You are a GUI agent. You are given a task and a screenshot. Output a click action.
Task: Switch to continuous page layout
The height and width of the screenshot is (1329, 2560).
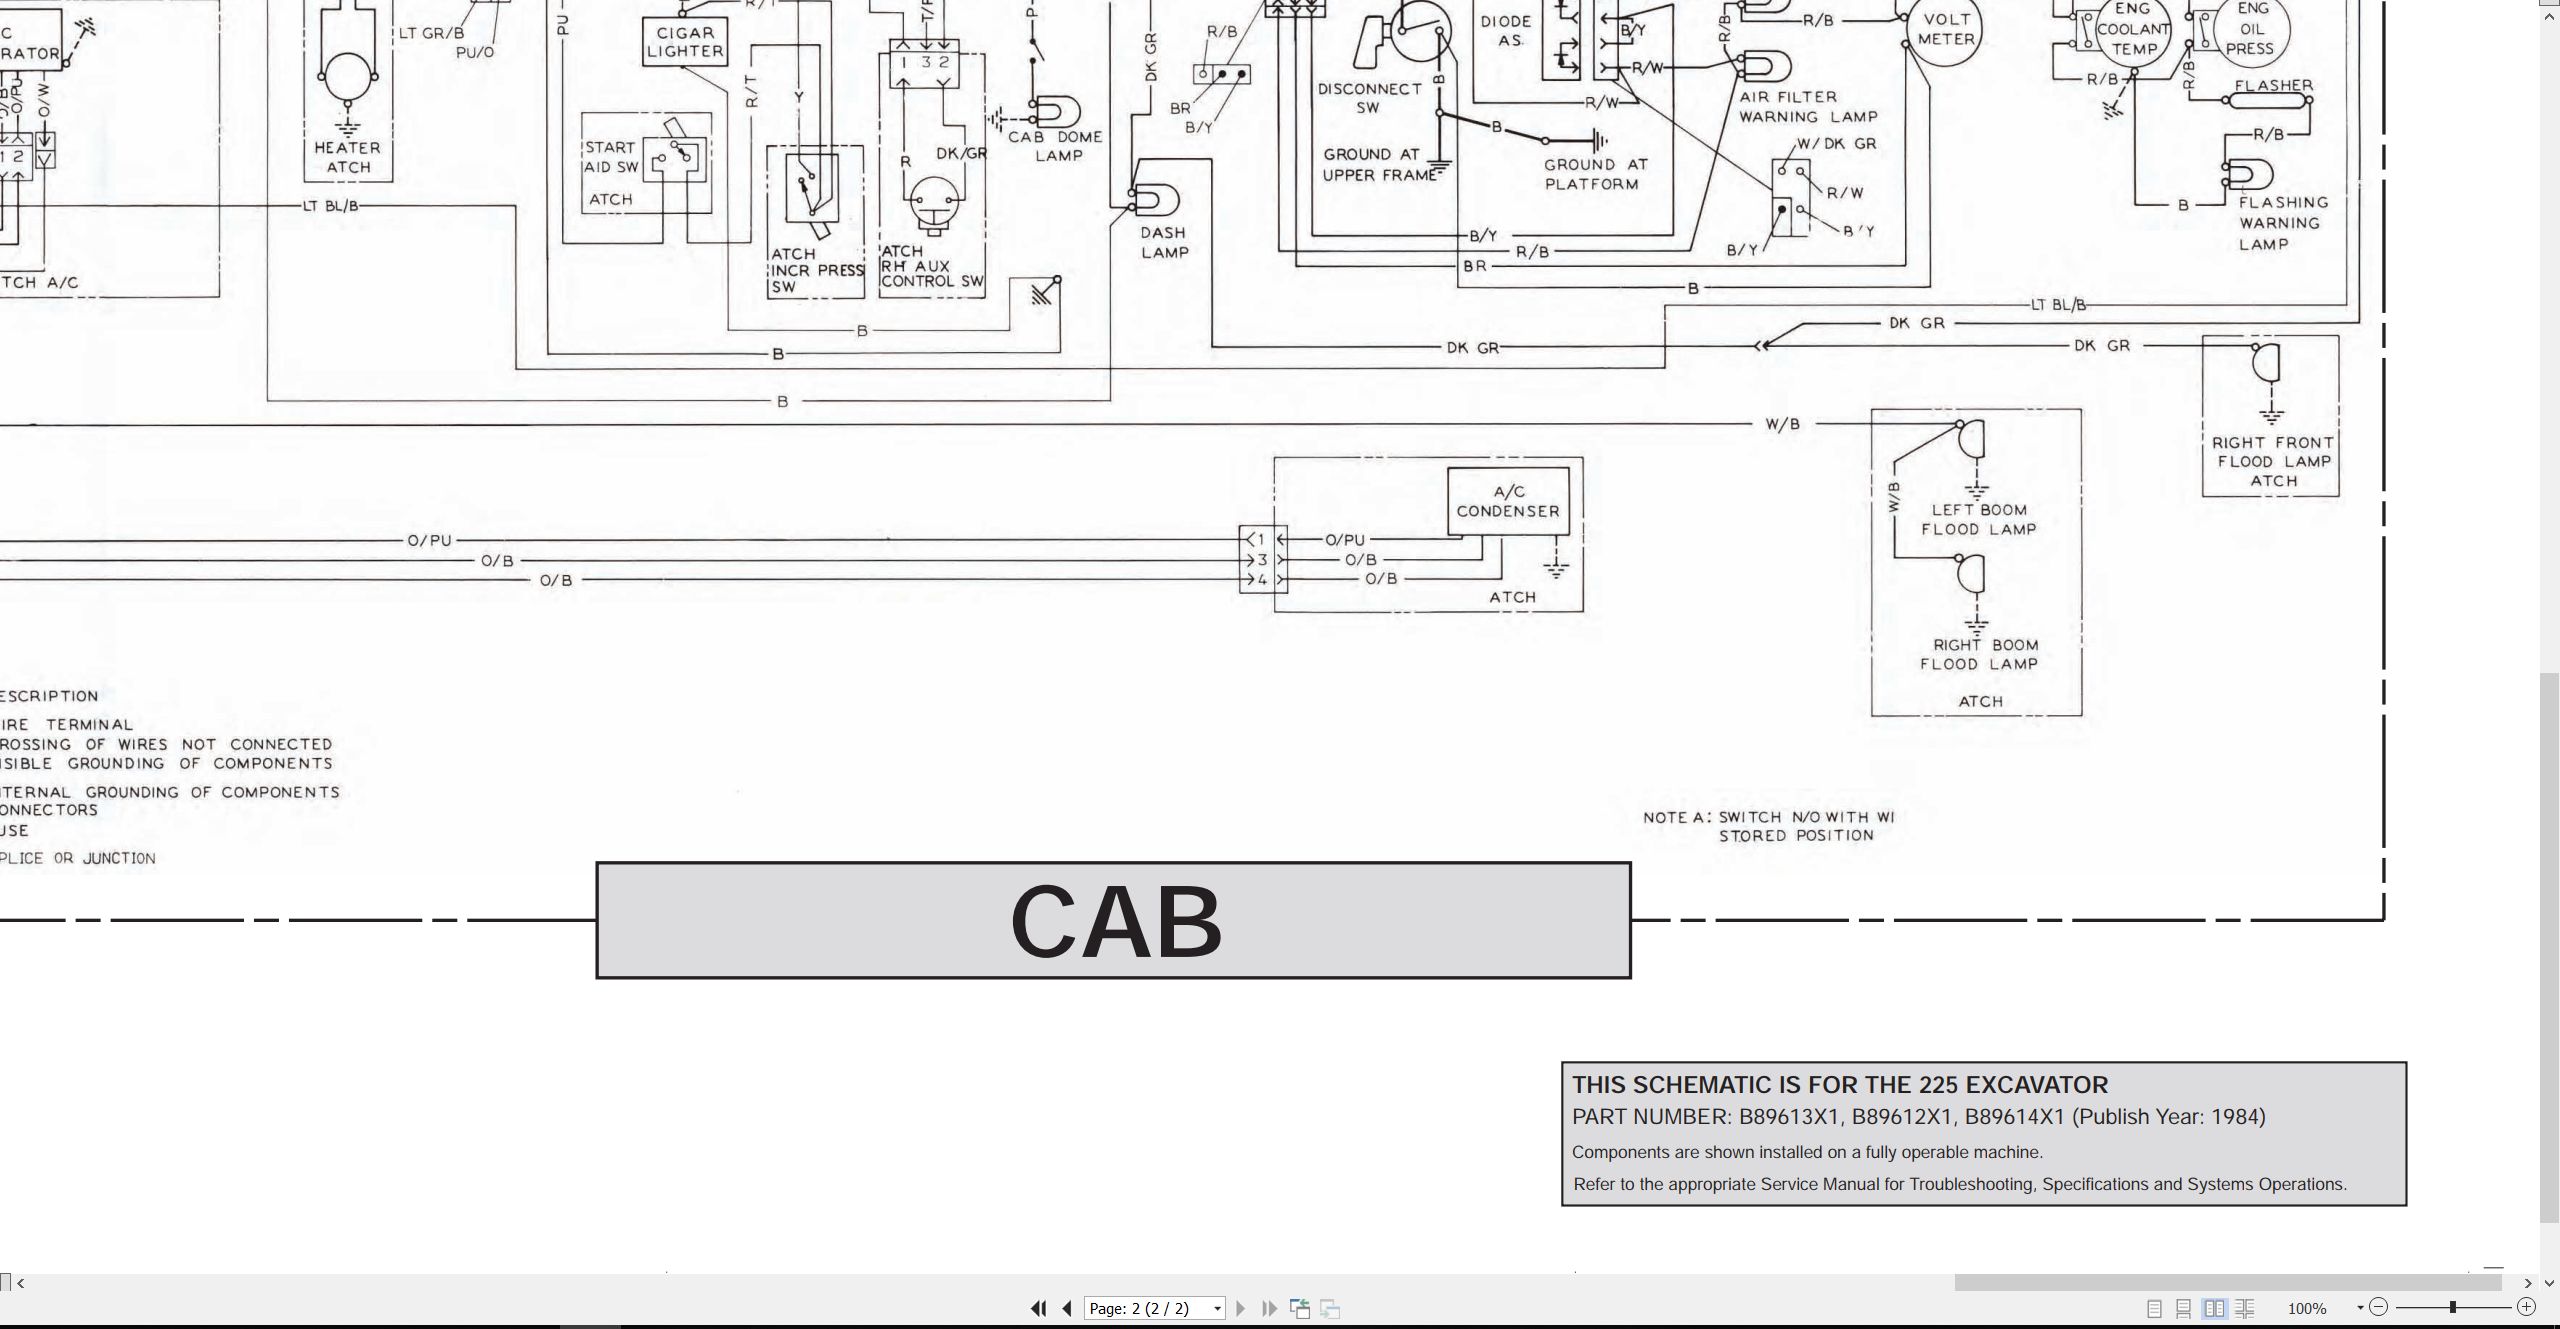pyautogui.click(x=2184, y=1308)
